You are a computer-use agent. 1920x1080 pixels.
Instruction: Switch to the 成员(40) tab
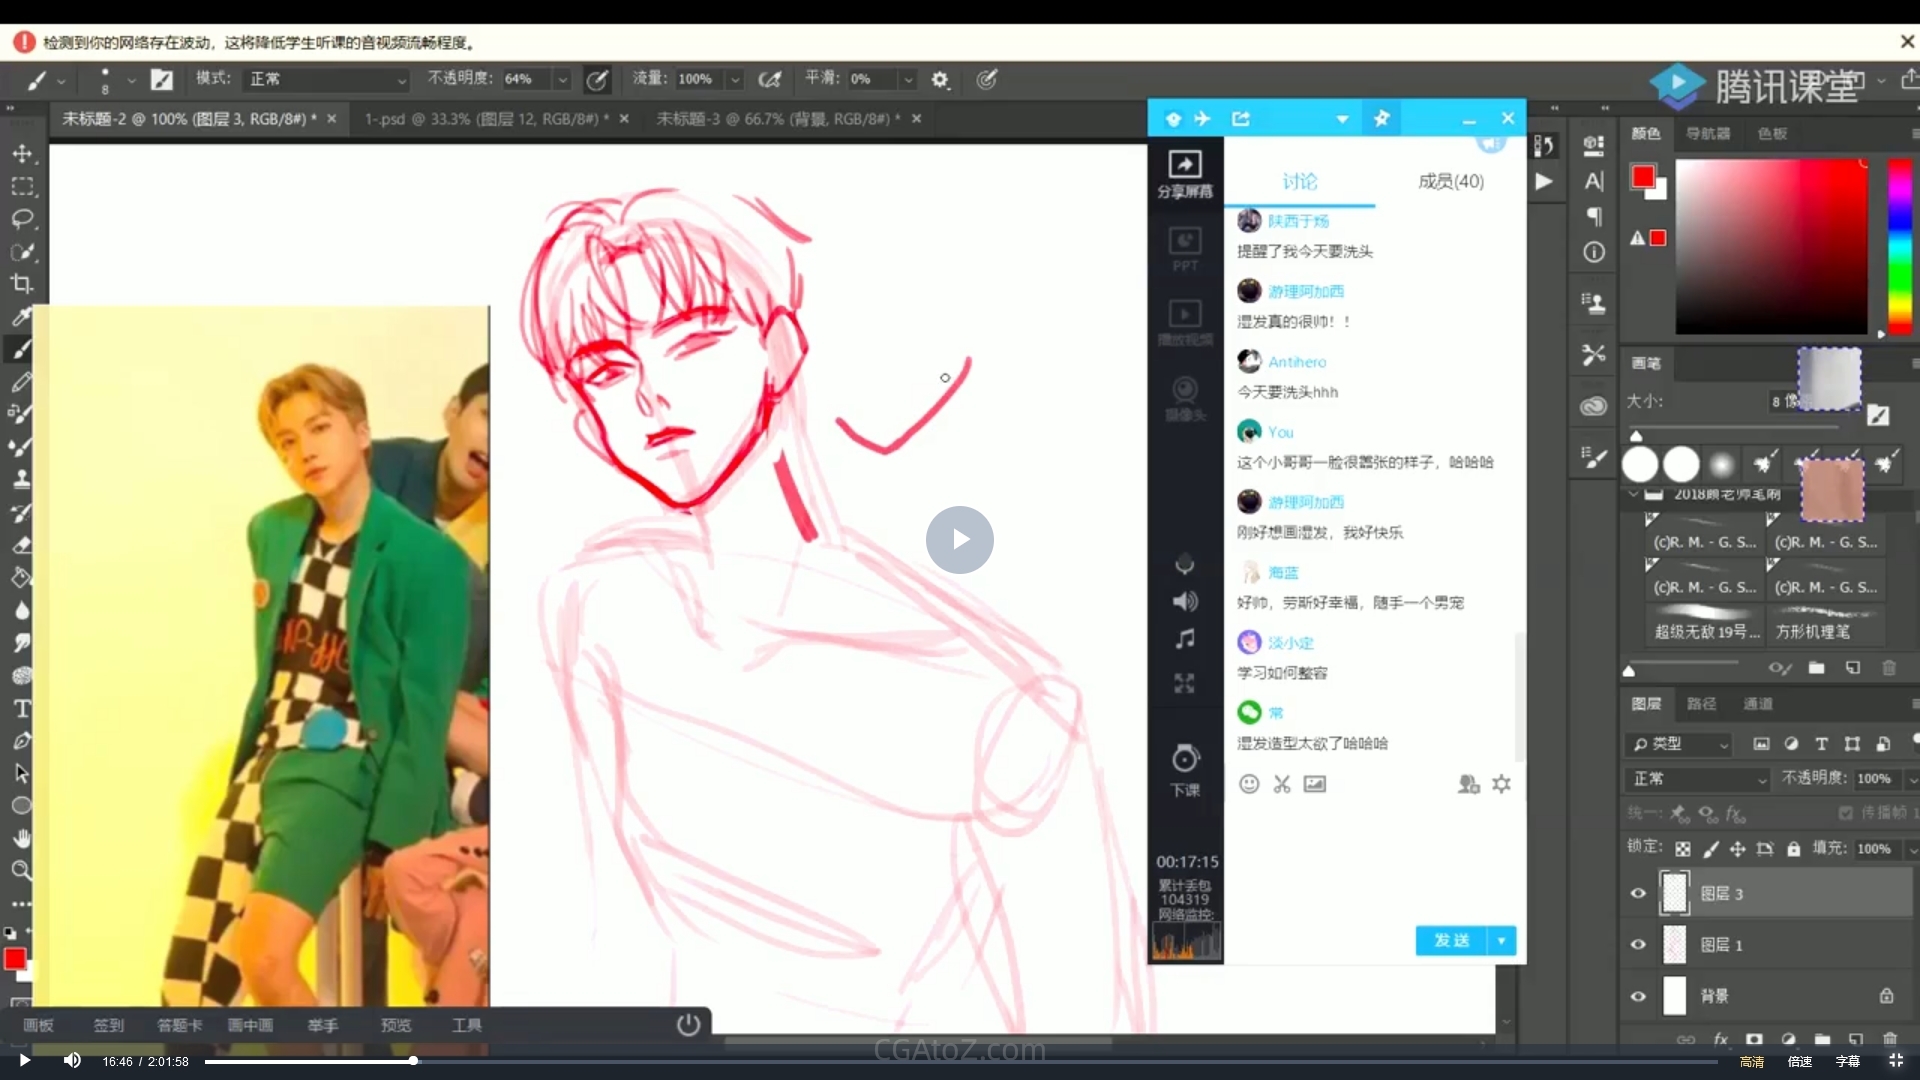tap(1450, 181)
